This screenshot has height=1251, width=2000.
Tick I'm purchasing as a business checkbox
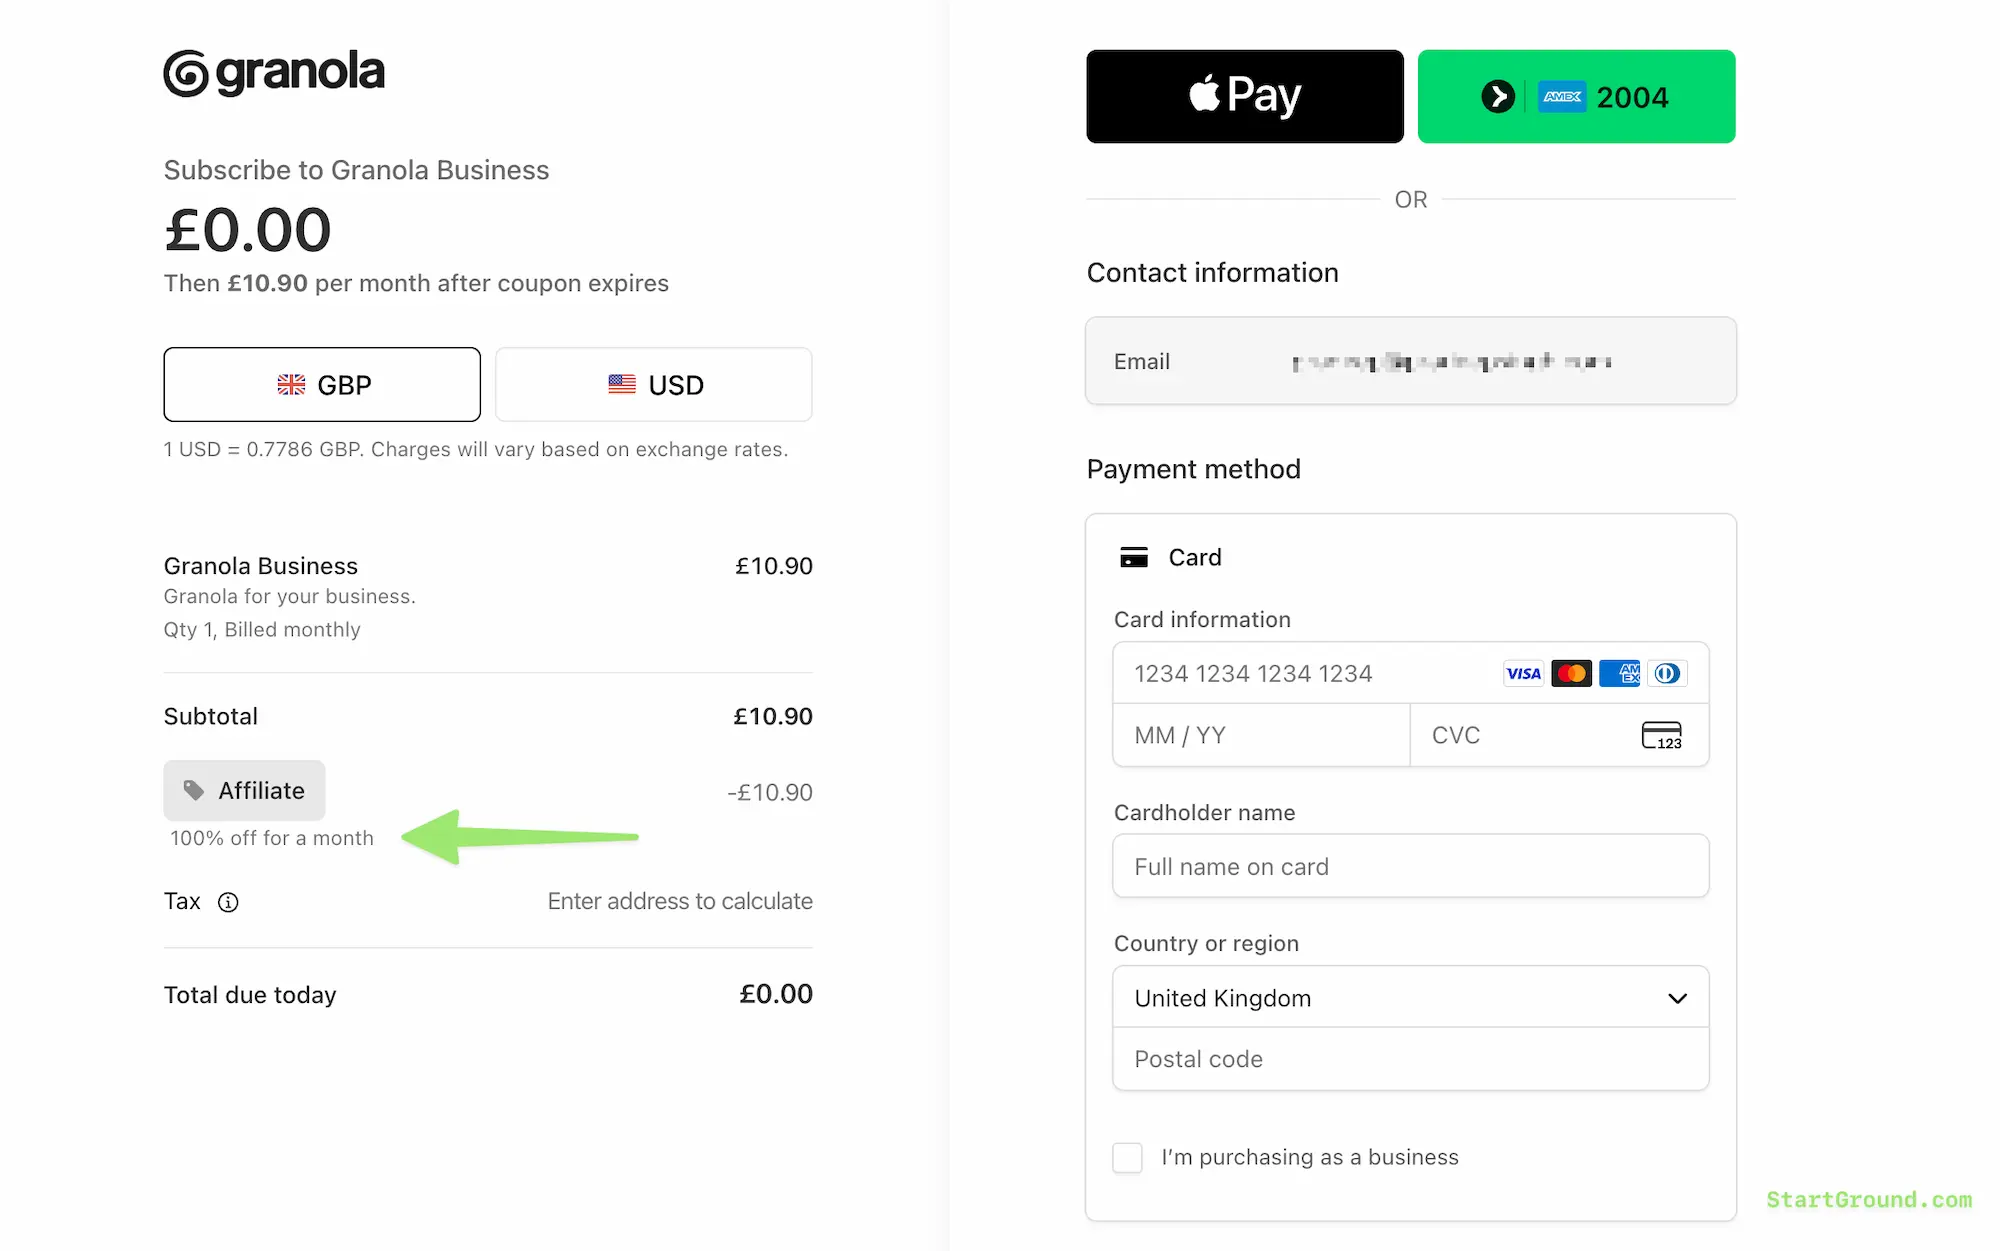point(1127,1157)
